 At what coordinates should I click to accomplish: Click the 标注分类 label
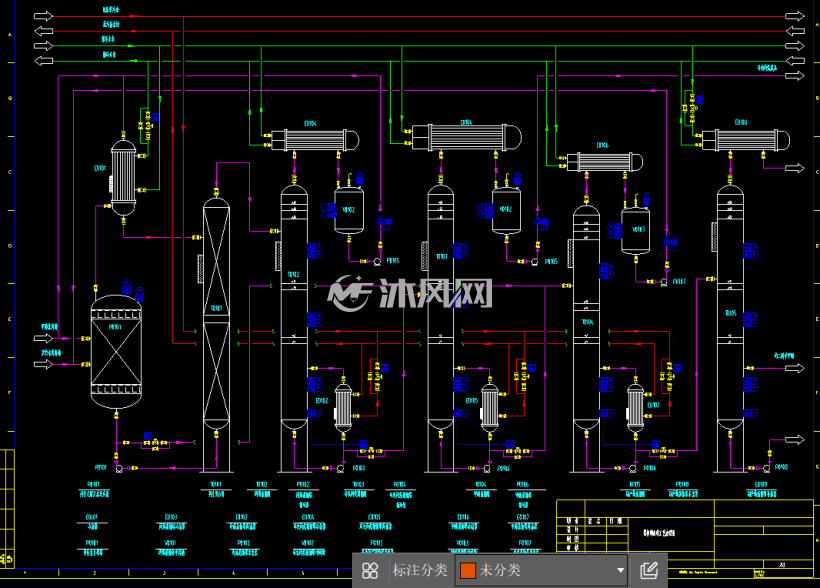point(420,570)
